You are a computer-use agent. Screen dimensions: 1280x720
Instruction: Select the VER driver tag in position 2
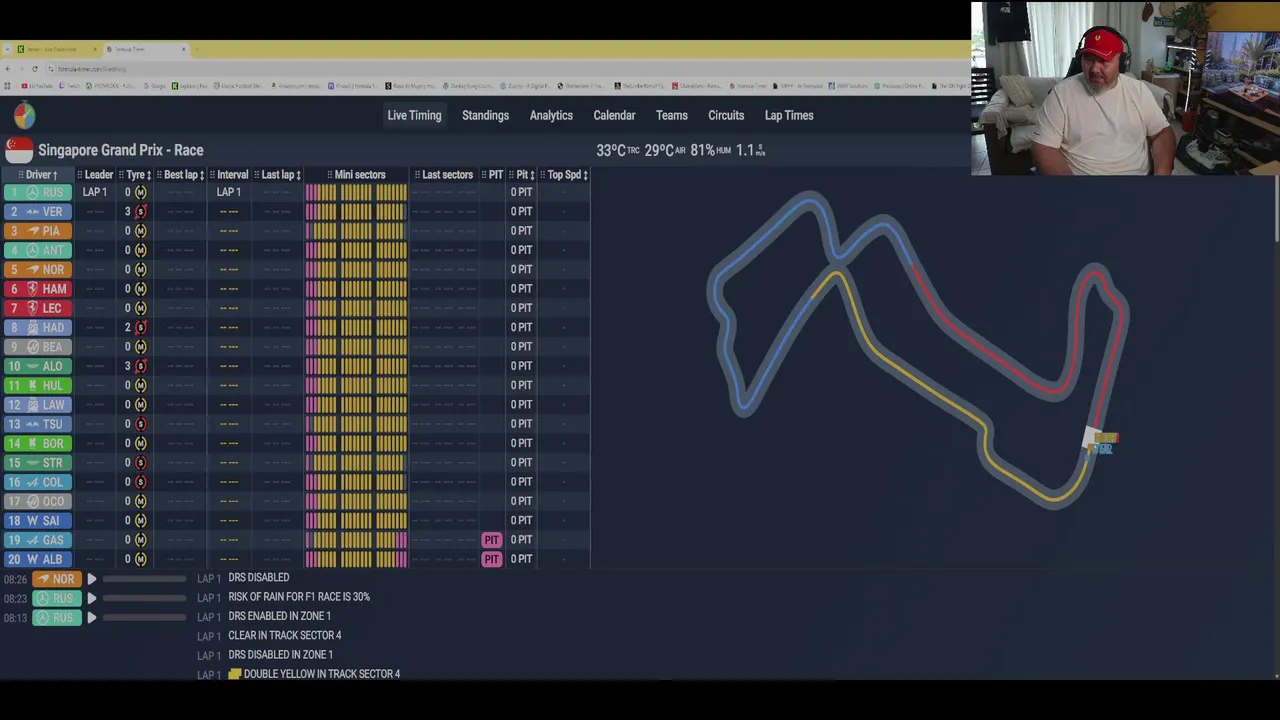(37, 211)
